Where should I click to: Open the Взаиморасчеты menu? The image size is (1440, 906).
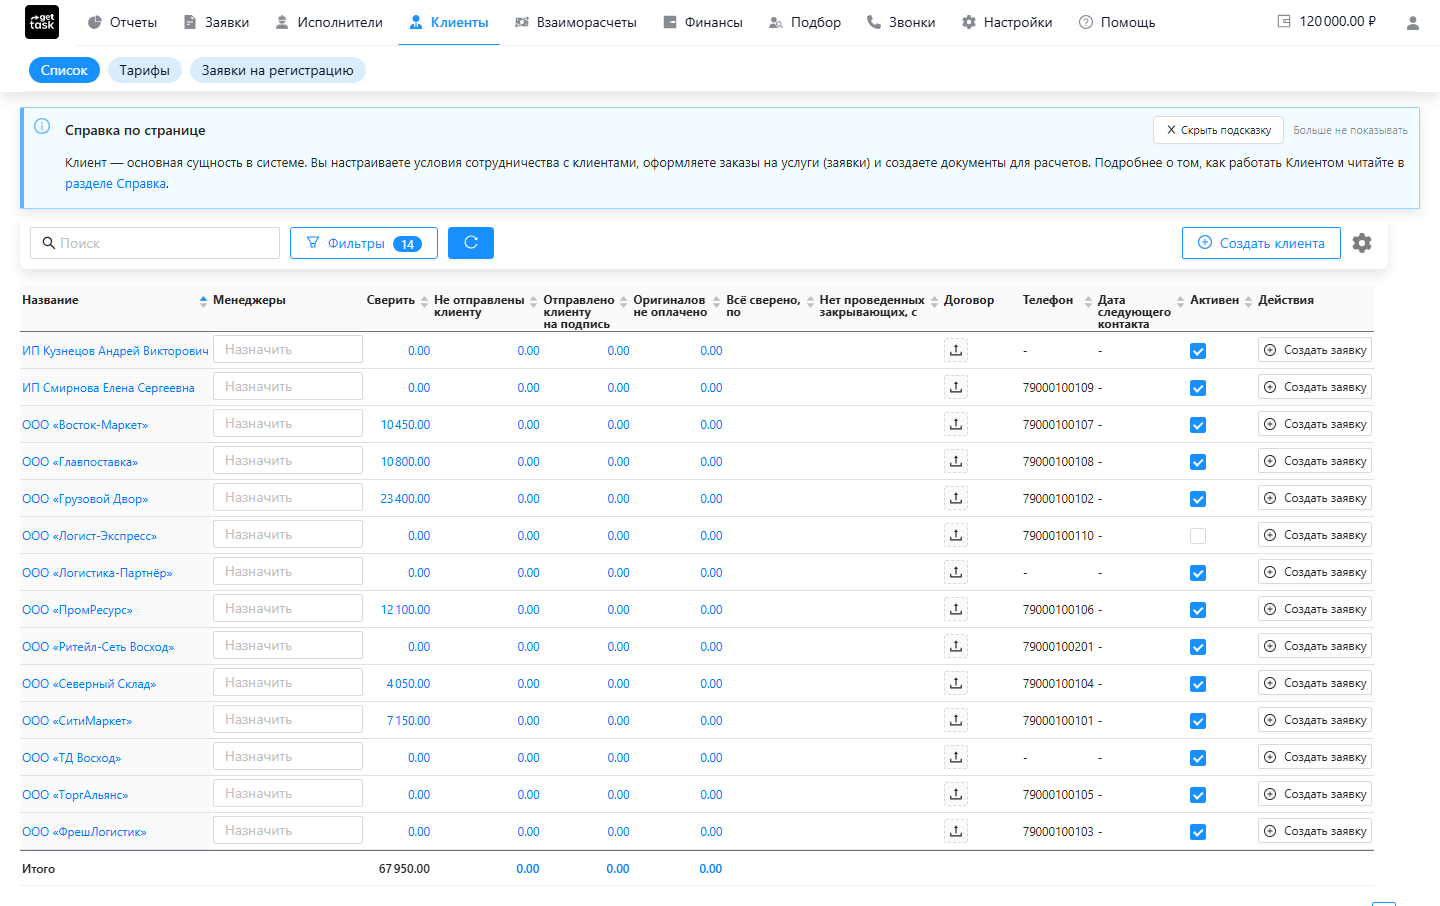[575, 22]
